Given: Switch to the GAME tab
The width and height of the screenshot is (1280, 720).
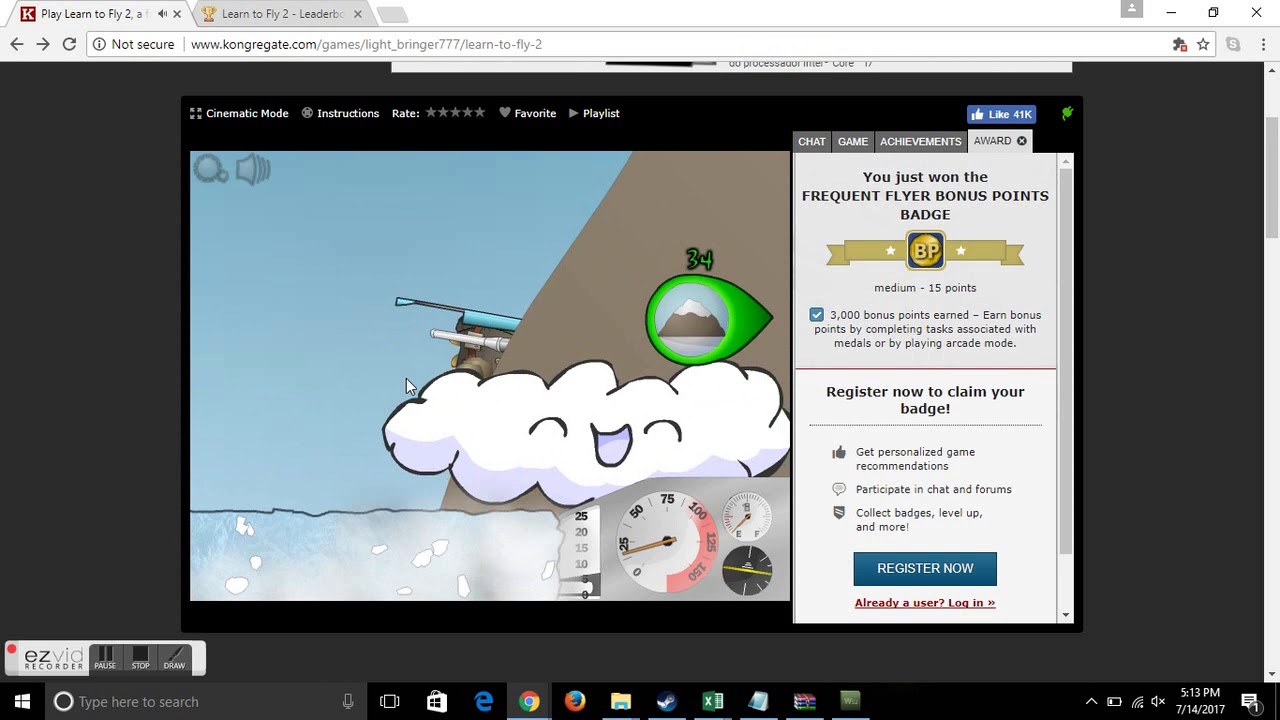Looking at the screenshot, I should coord(853,142).
